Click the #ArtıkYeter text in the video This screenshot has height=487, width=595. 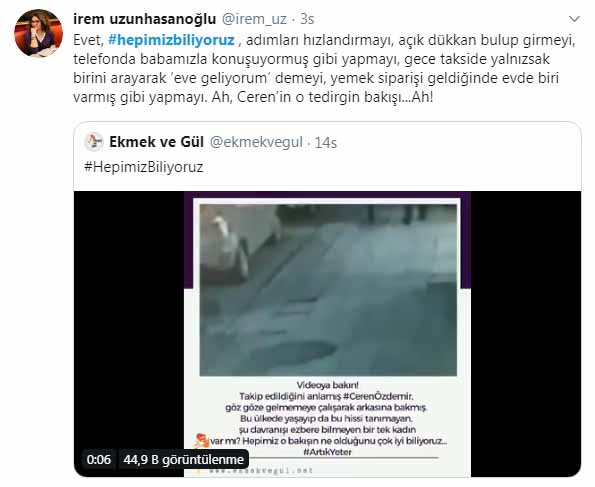(327, 452)
